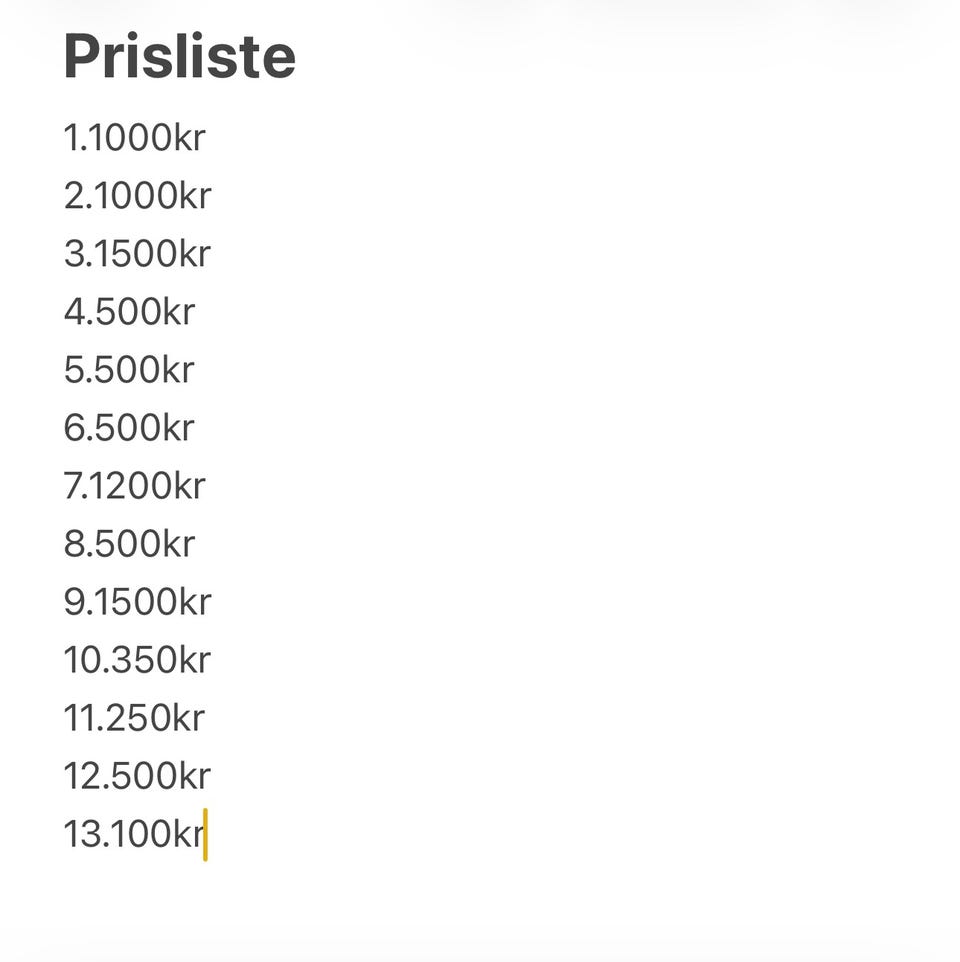
Task: Tap the number 1200 on line 7
Action: (x=127, y=485)
